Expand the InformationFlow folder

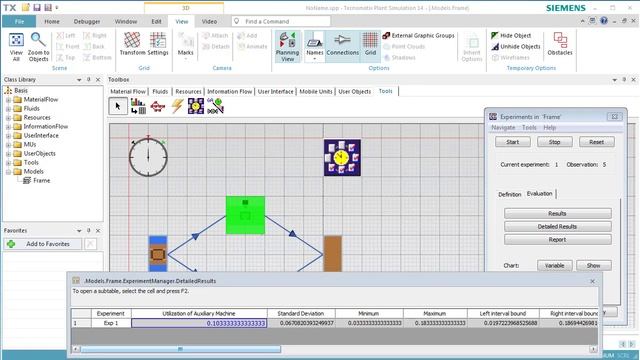pos(8,127)
